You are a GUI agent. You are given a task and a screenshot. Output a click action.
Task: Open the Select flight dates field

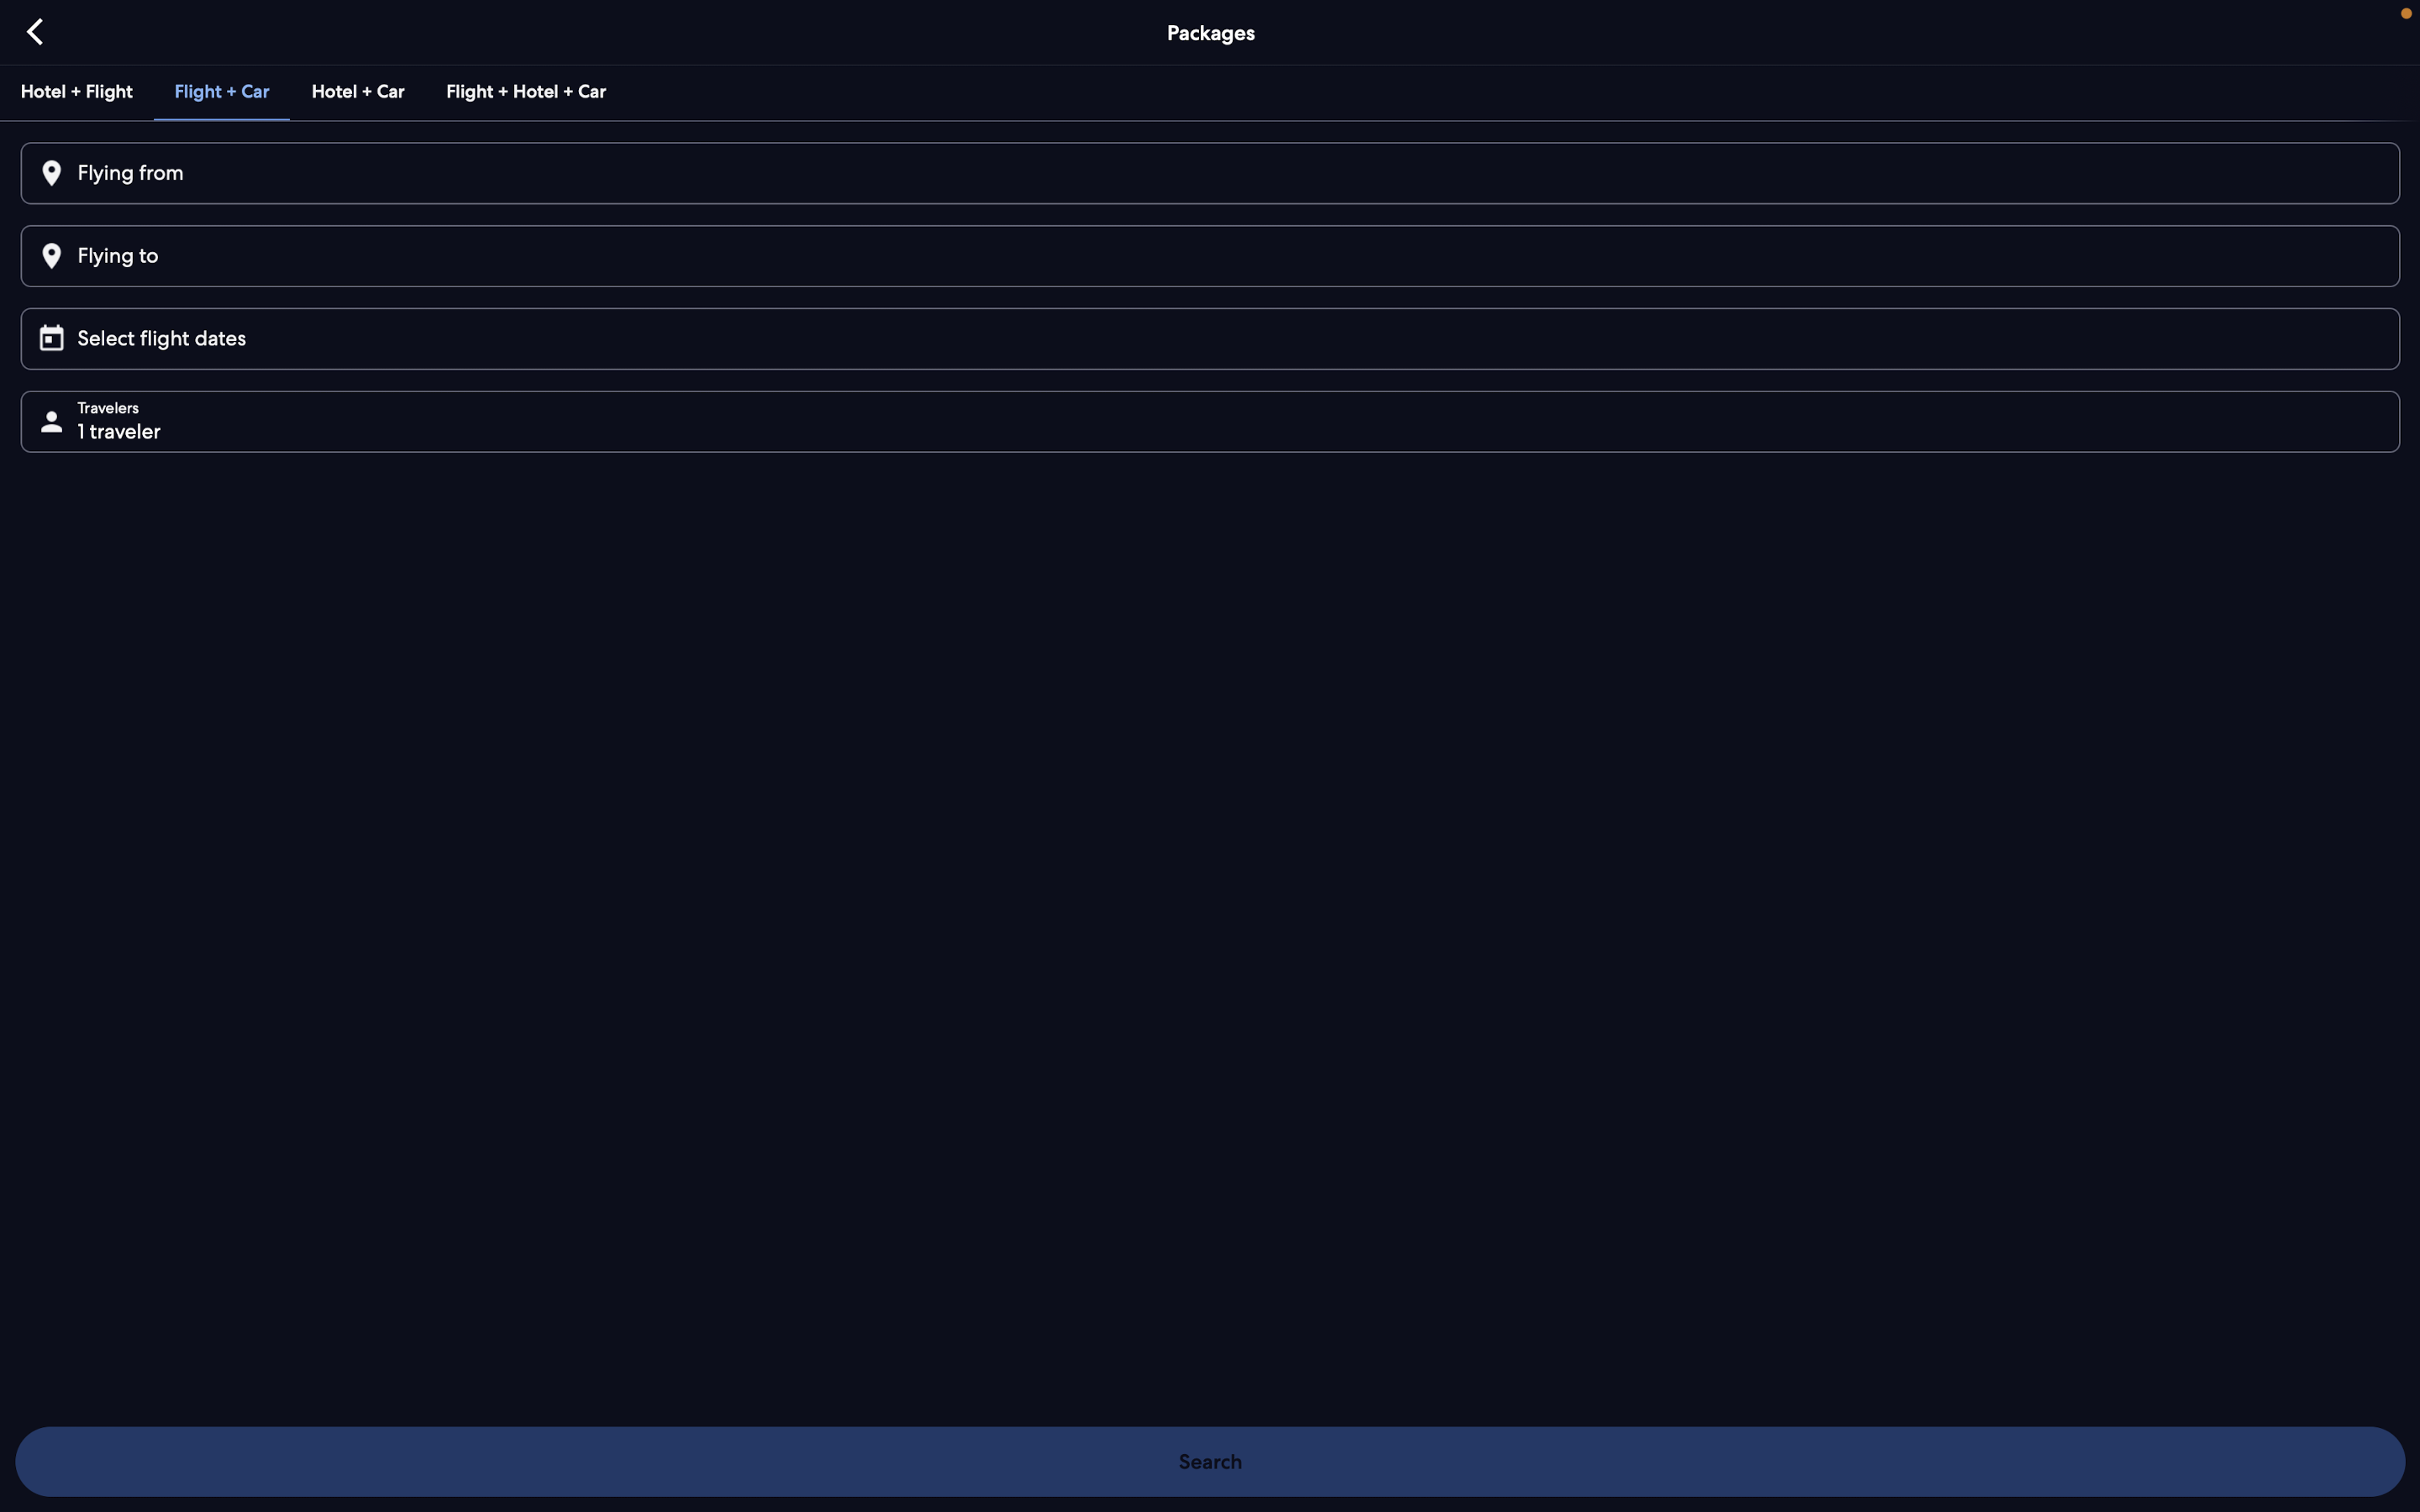(x=1209, y=339)
